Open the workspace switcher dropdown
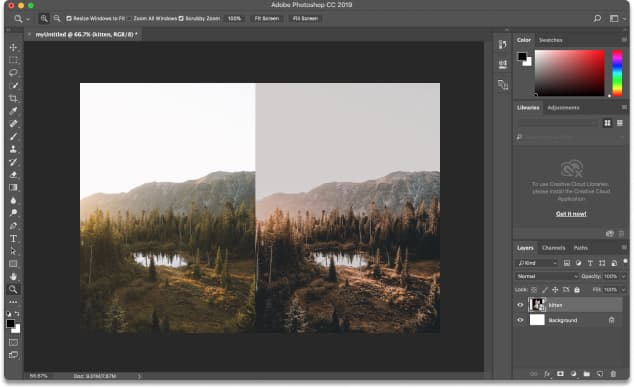 pos(616,19)
